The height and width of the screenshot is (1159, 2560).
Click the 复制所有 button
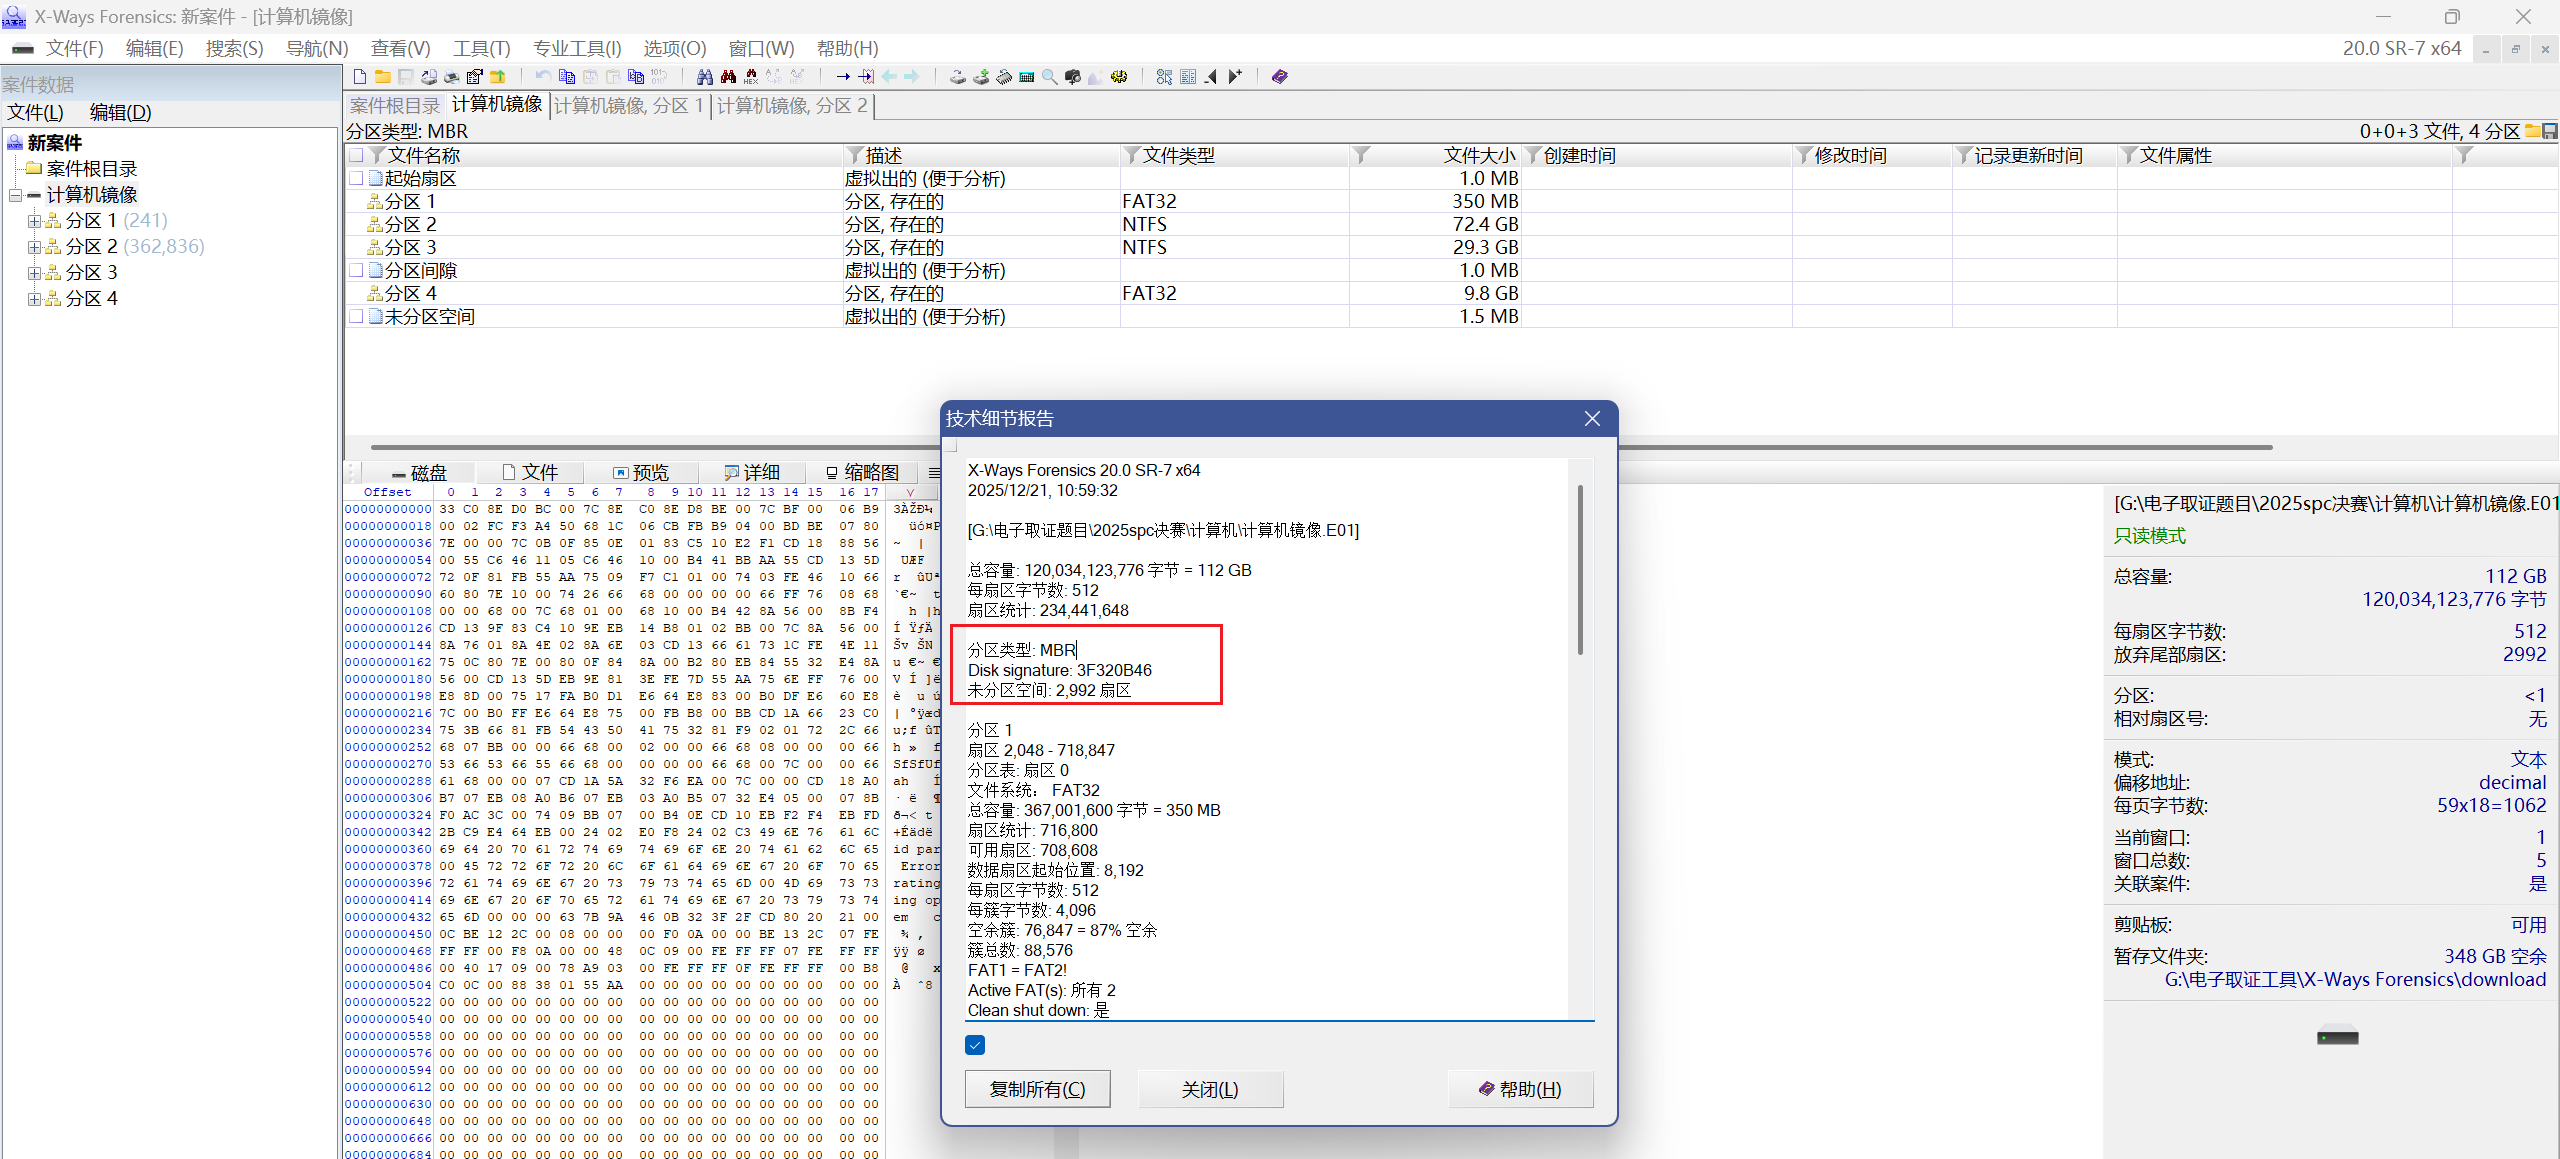pyautogui.click(x=1037, y=1089)
